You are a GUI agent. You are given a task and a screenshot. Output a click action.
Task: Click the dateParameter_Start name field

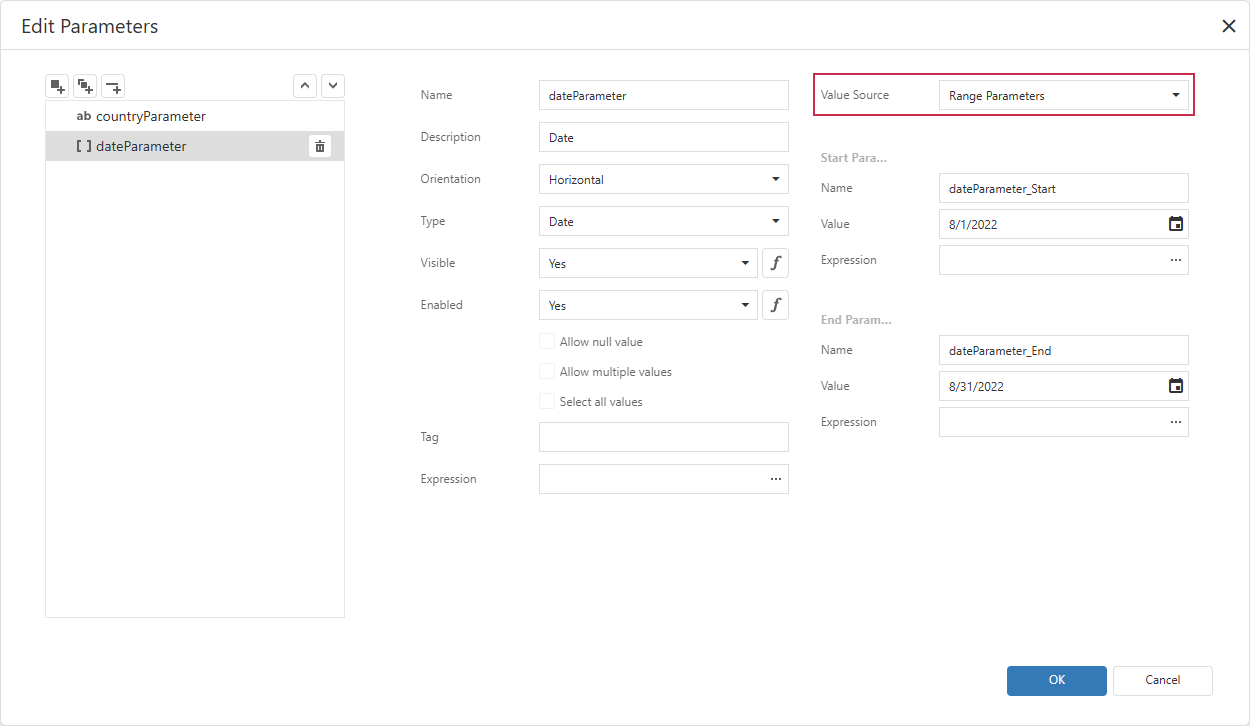[1064, 188]
